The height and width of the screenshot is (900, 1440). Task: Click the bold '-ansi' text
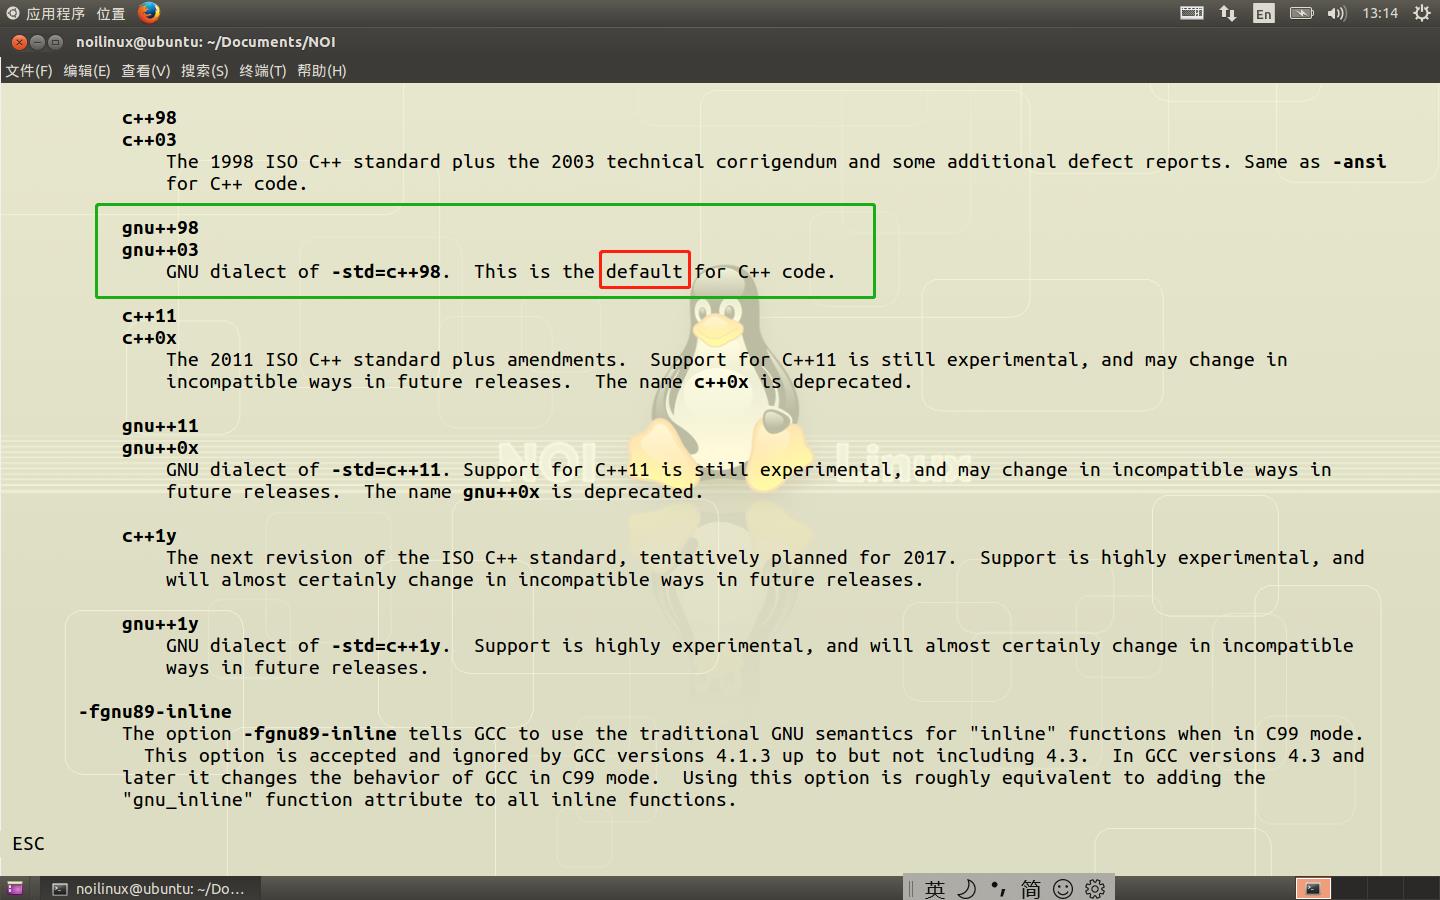(x=1359, y=162)
